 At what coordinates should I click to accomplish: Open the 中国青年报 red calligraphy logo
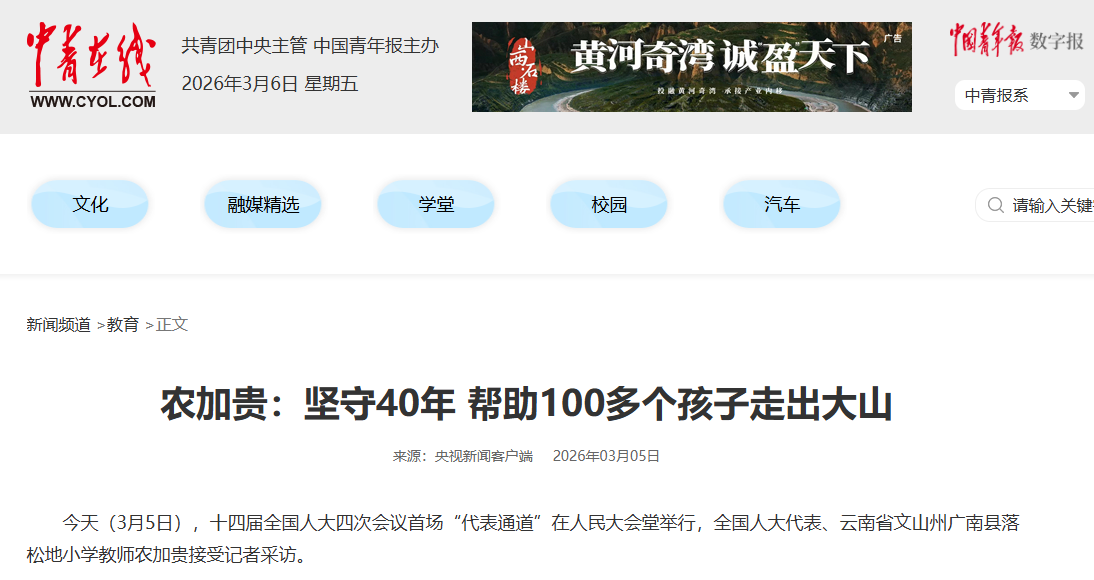985,40
